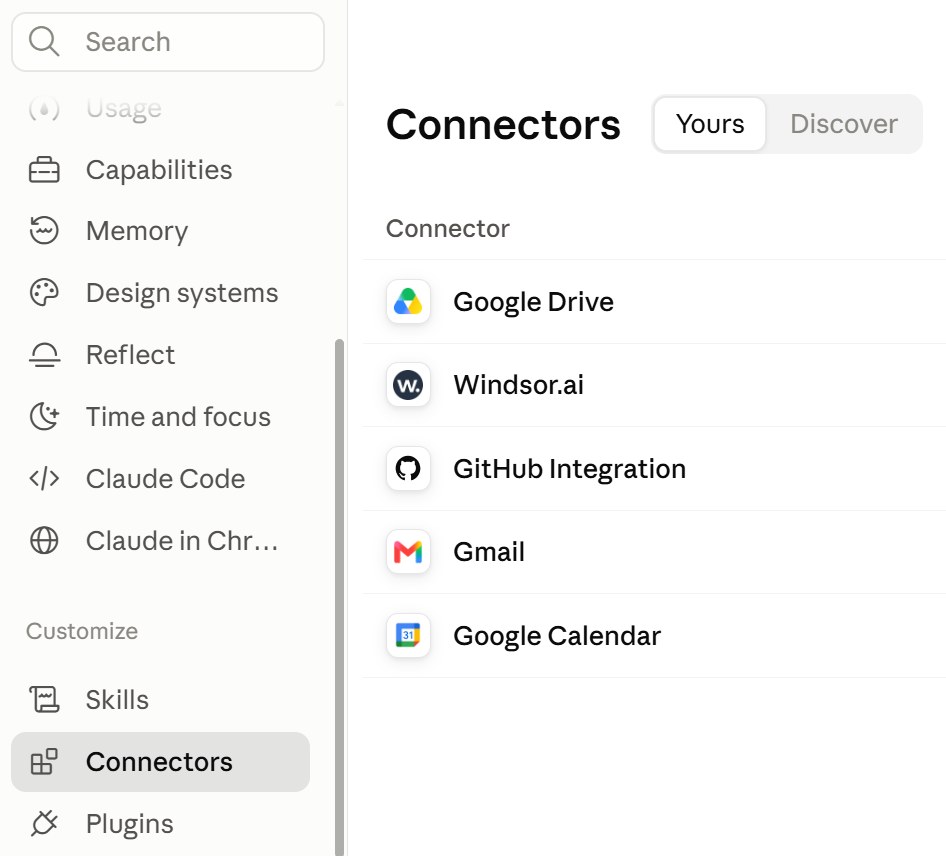This screenshot has width=946, height=856.
Task: Click the Connector column header
Action: coord(448,229)
